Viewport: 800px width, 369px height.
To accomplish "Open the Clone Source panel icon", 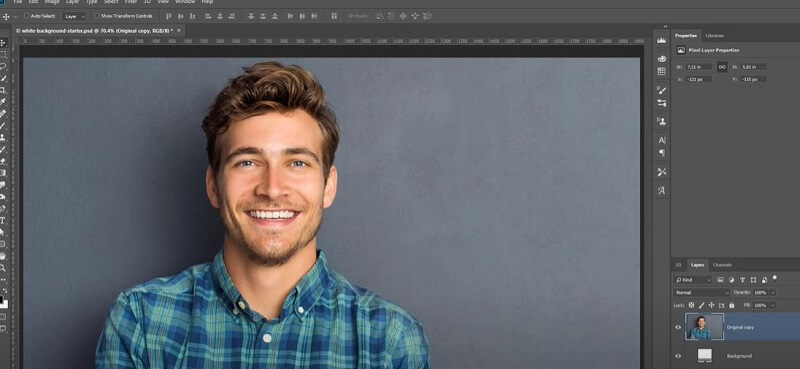I will [662, 121].
